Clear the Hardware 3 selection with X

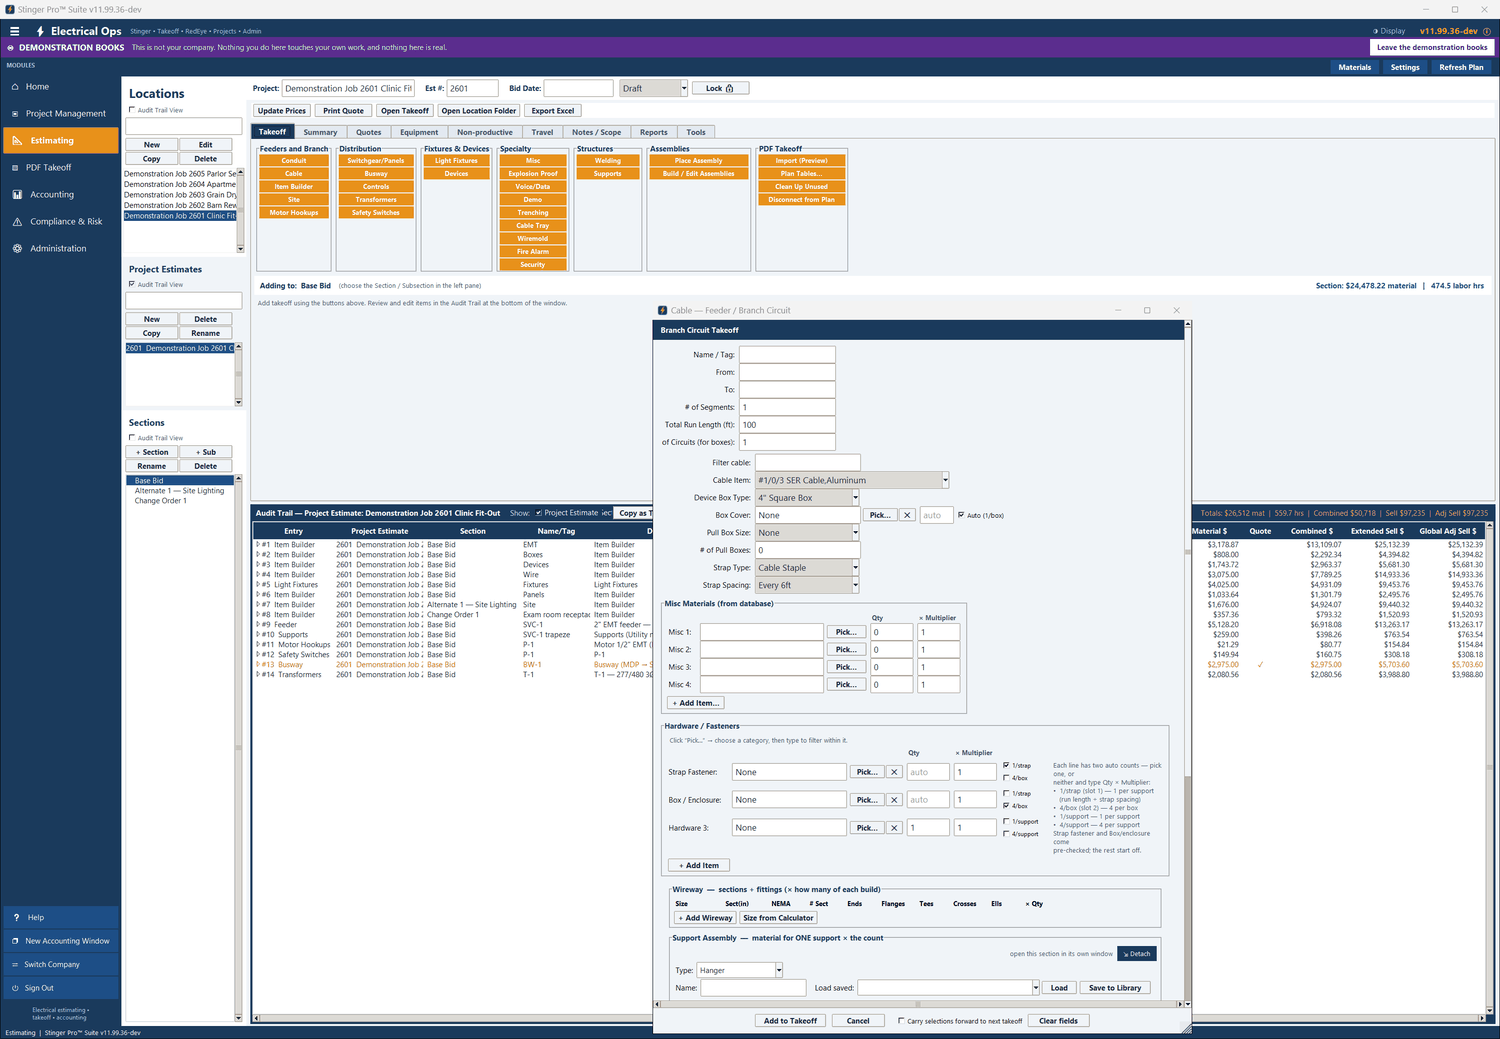(x=894, y=828)
